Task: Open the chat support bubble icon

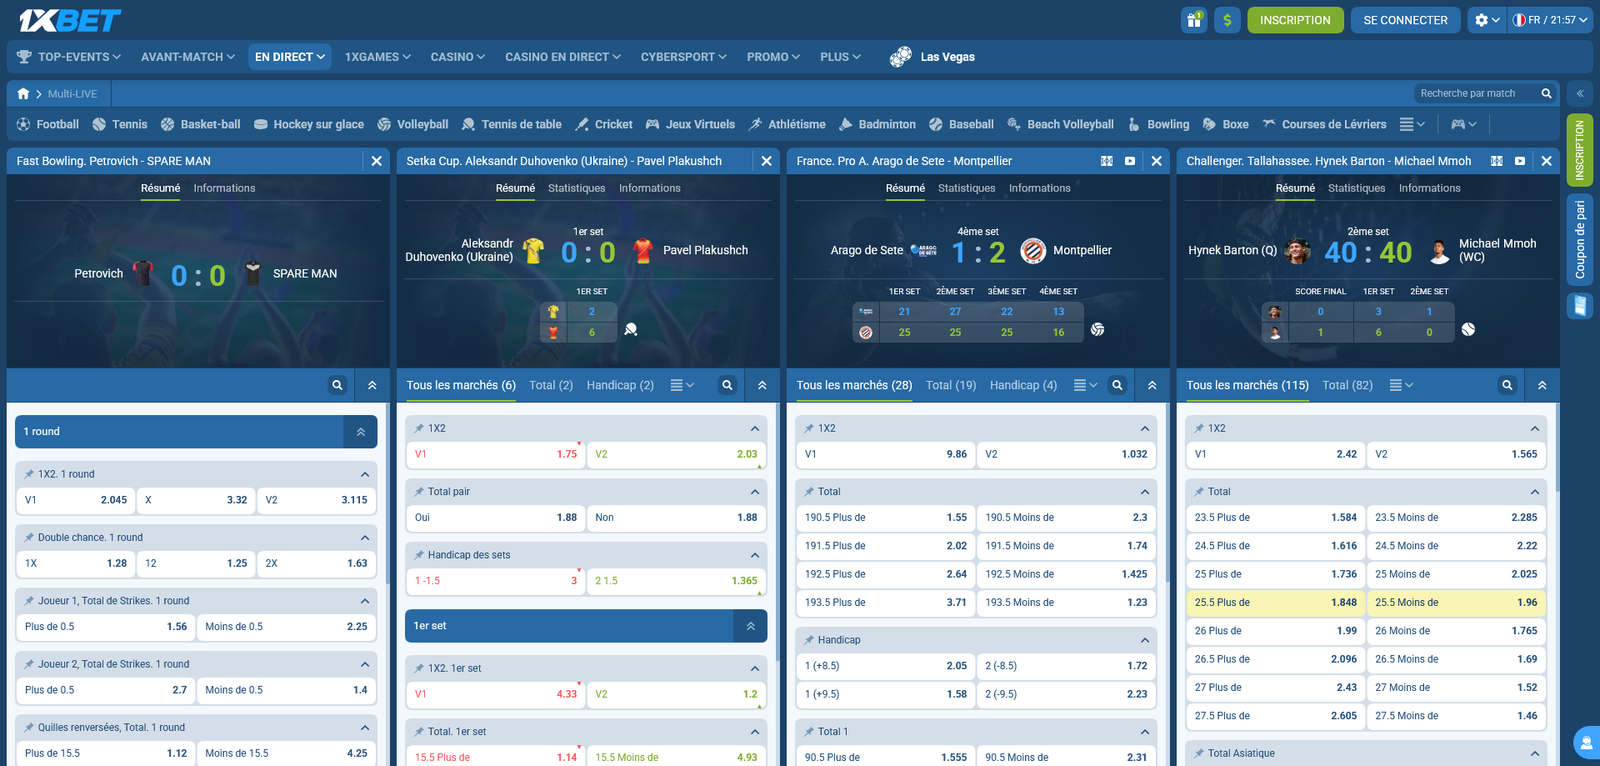Action: (1586, 743)
